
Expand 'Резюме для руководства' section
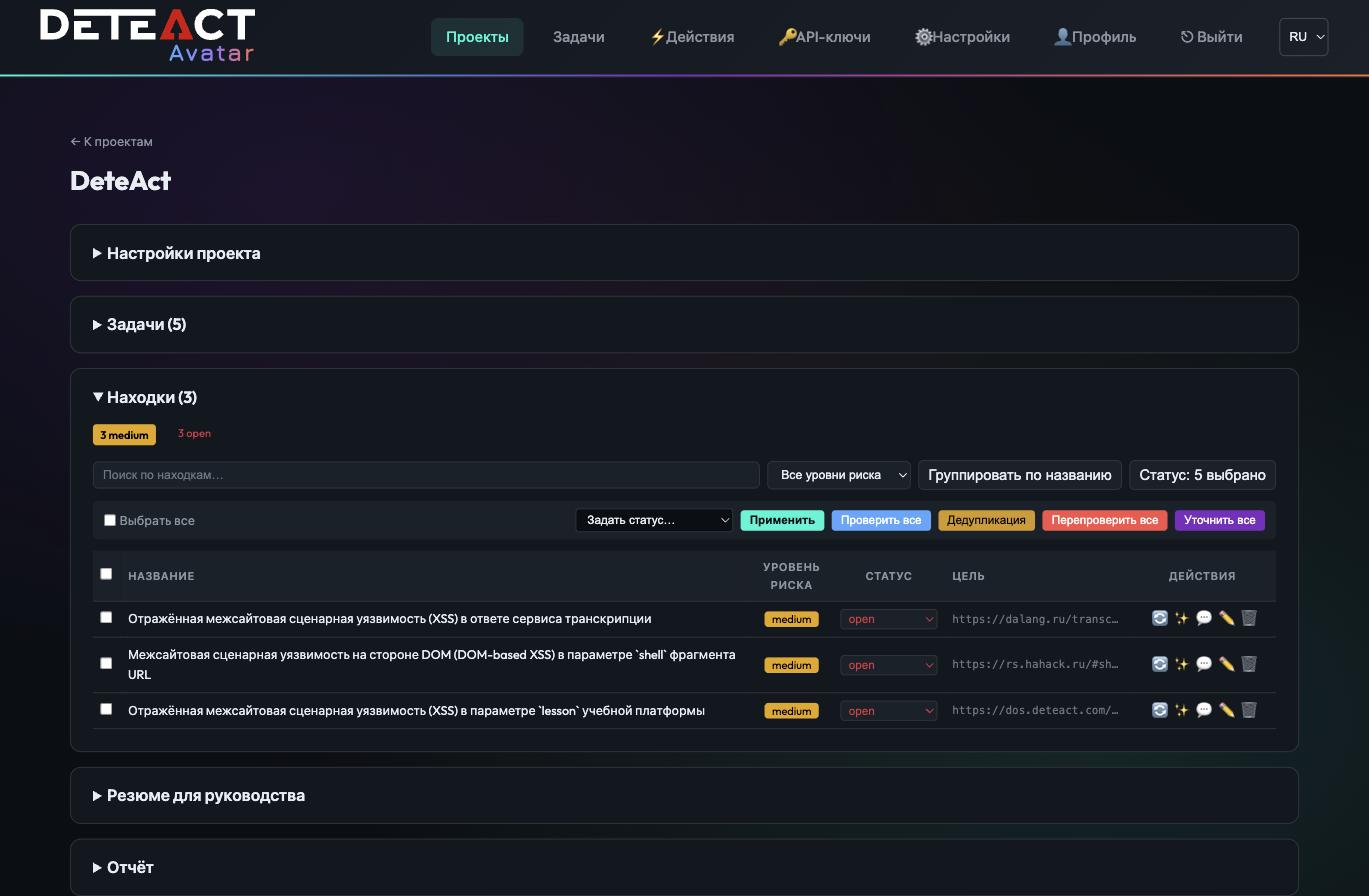pos(198,795)
